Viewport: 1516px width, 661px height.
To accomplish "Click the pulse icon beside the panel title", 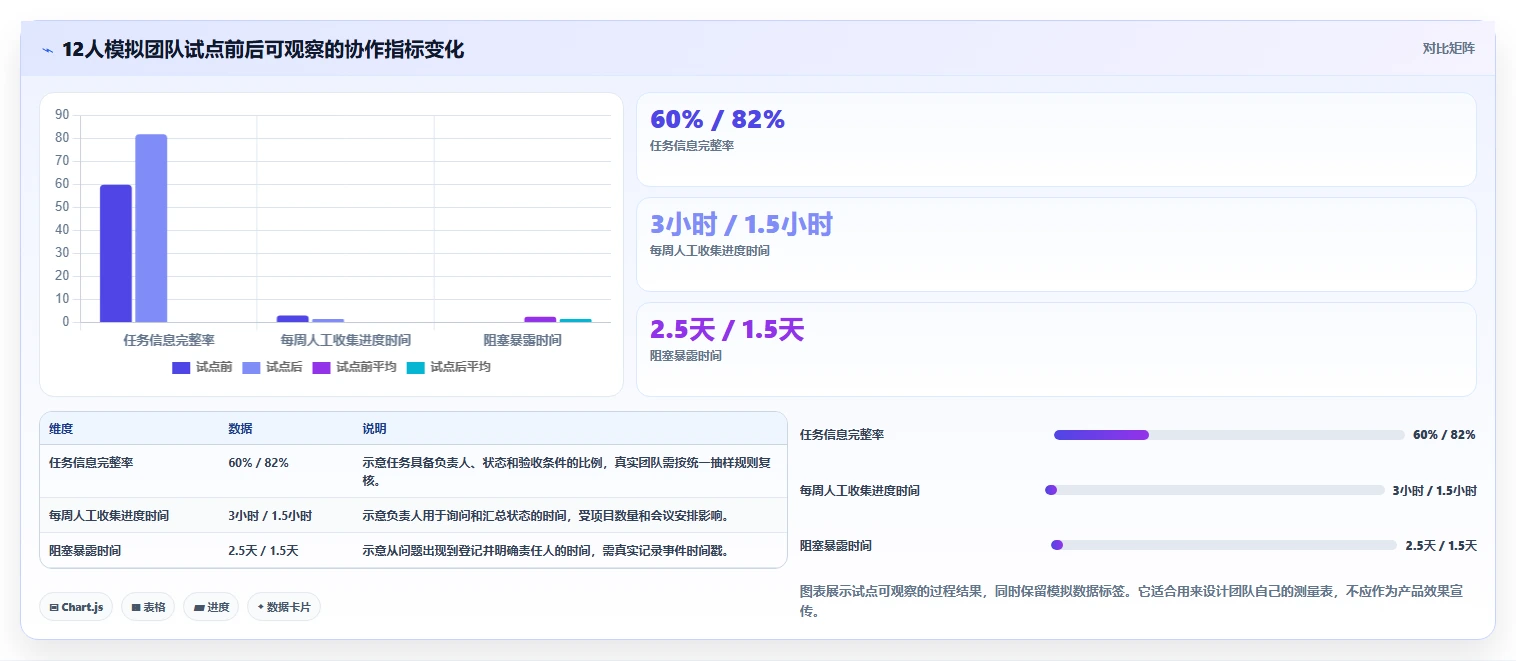I will point(48,50).
